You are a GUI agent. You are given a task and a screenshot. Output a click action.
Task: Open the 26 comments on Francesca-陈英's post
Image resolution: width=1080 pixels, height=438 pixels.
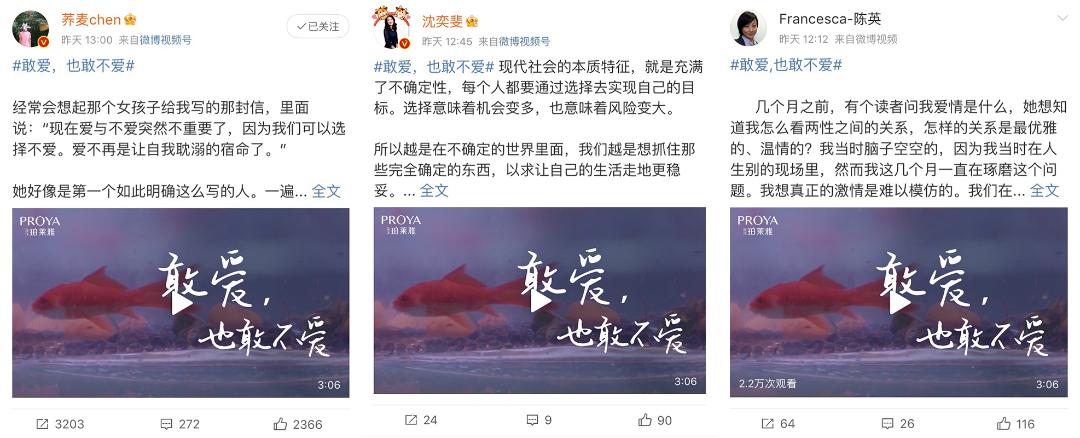coord(898,424)
